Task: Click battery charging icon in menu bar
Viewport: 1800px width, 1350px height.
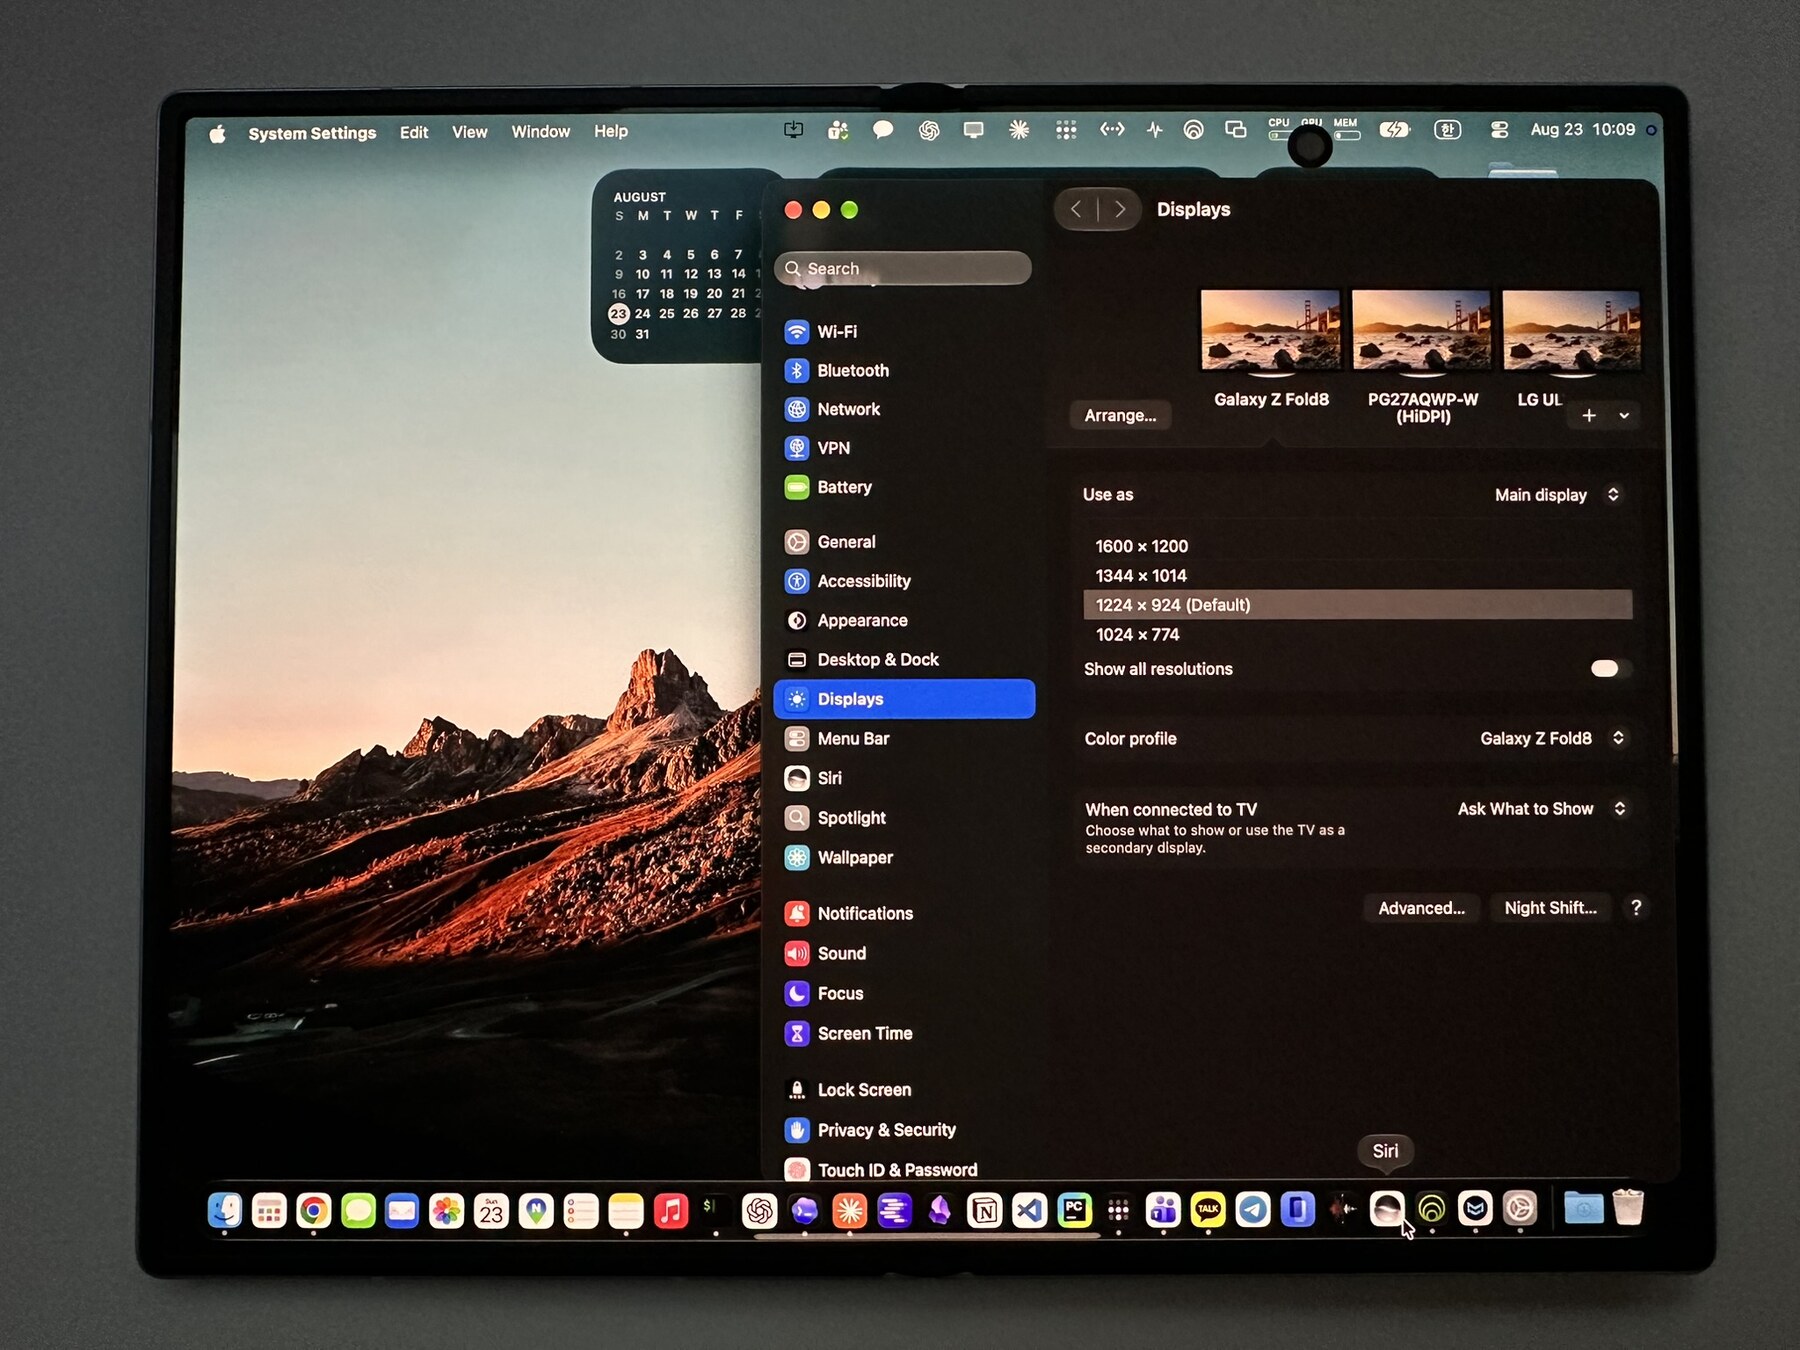Action: click(1395, 130)
